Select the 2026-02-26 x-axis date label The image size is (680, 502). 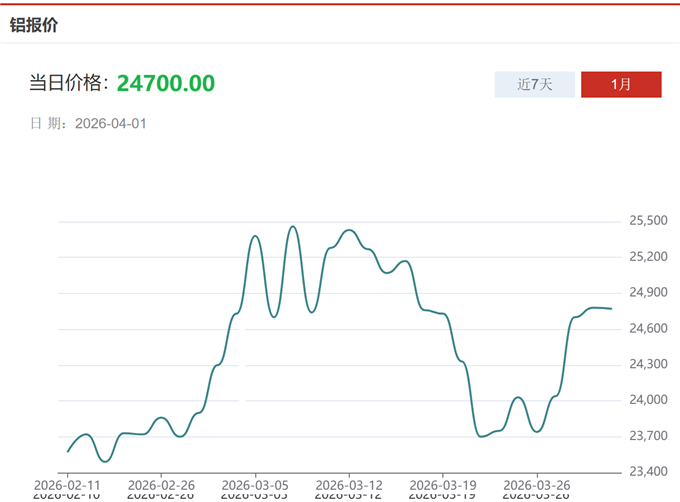click(x=161, y=482)
